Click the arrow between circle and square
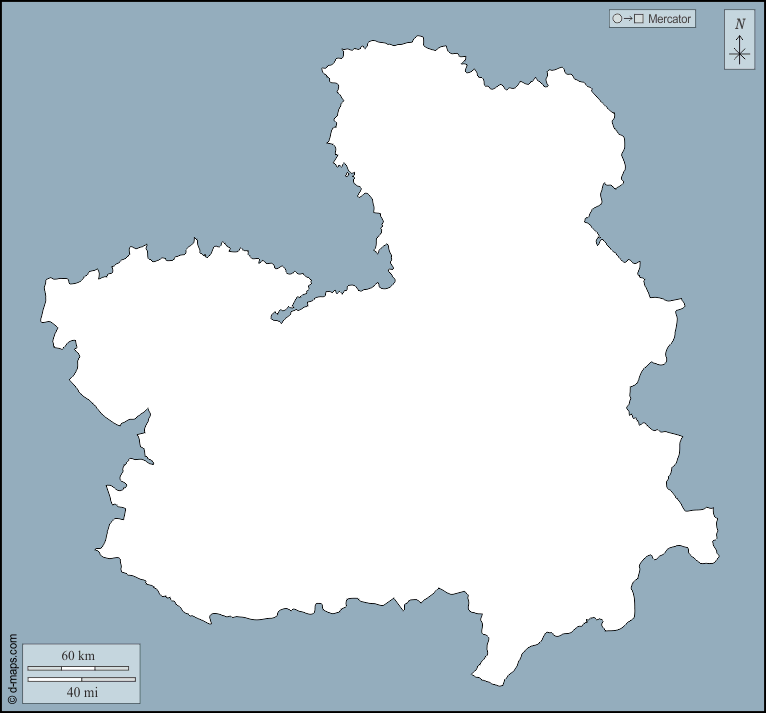 click(628, 19)
